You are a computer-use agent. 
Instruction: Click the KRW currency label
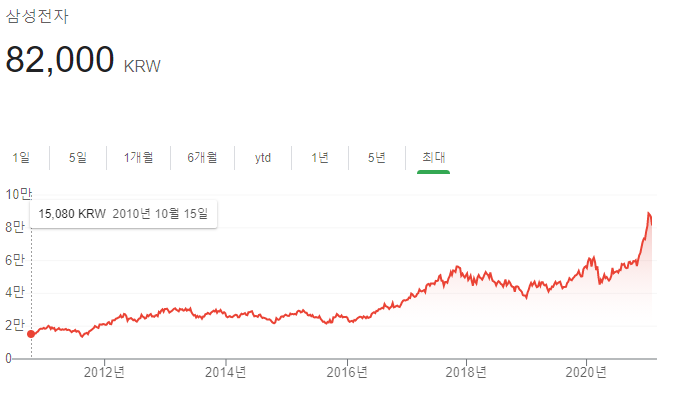click(142, 66)
